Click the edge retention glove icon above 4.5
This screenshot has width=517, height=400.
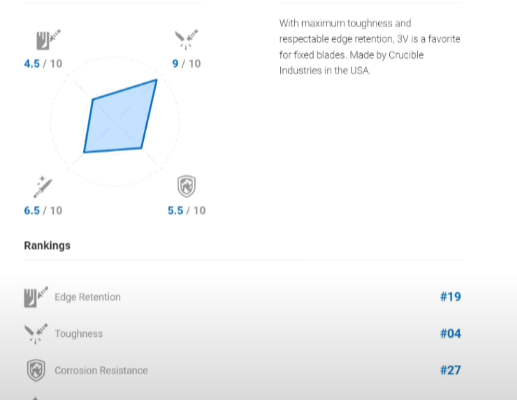pyautogui.click(x=49, y=39)
